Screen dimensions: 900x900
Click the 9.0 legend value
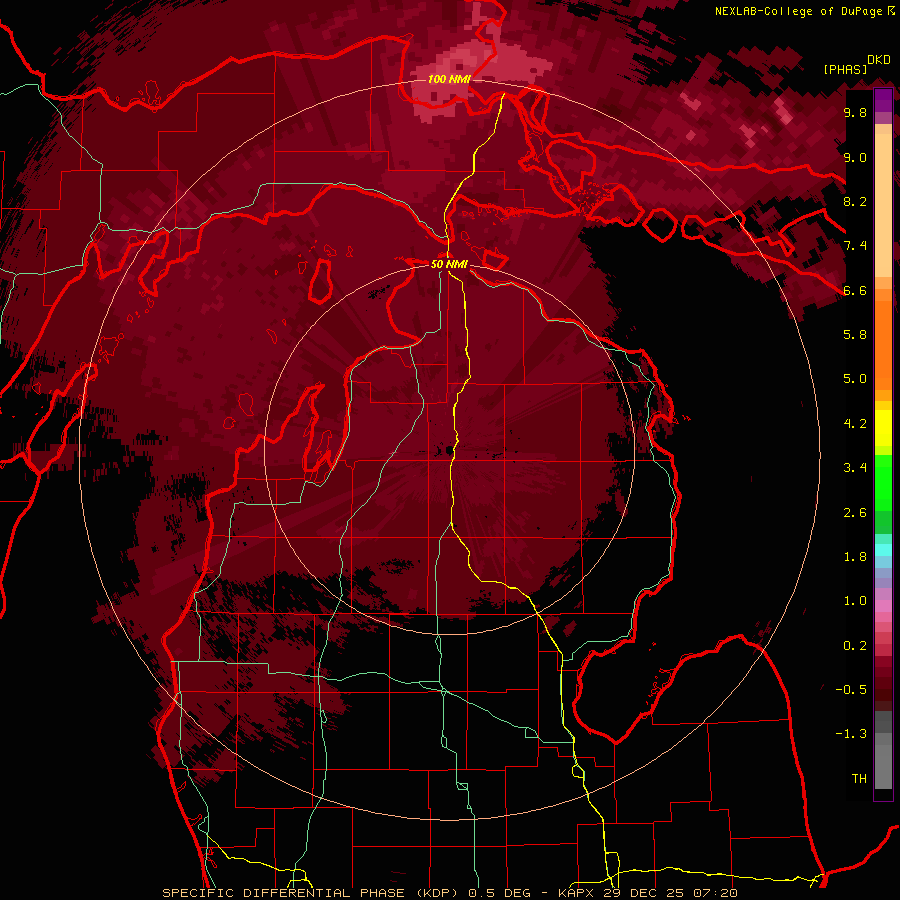855,157
